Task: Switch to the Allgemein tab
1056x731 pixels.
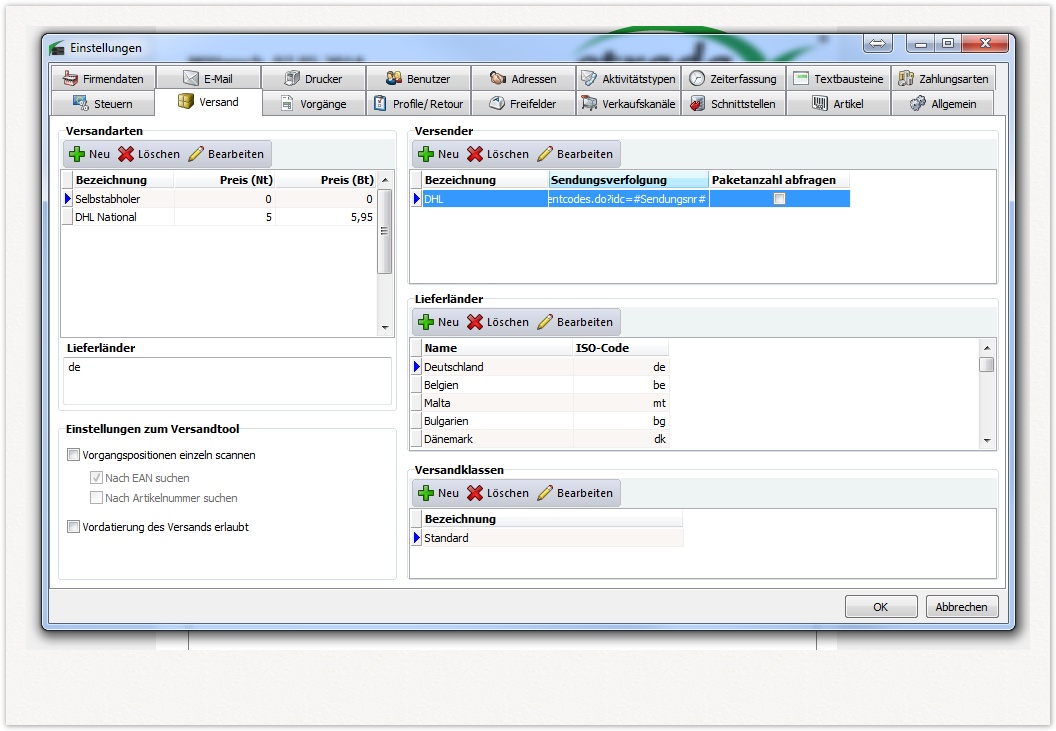Action: 942,103
